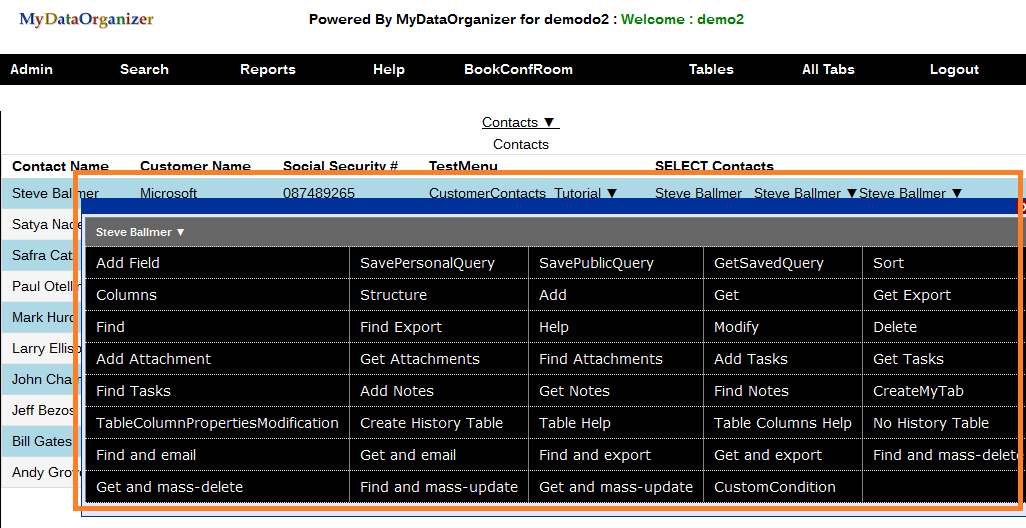Expand the Steve Ballmer menu header
The image size is (1026, 528).
tap(141, 232)
